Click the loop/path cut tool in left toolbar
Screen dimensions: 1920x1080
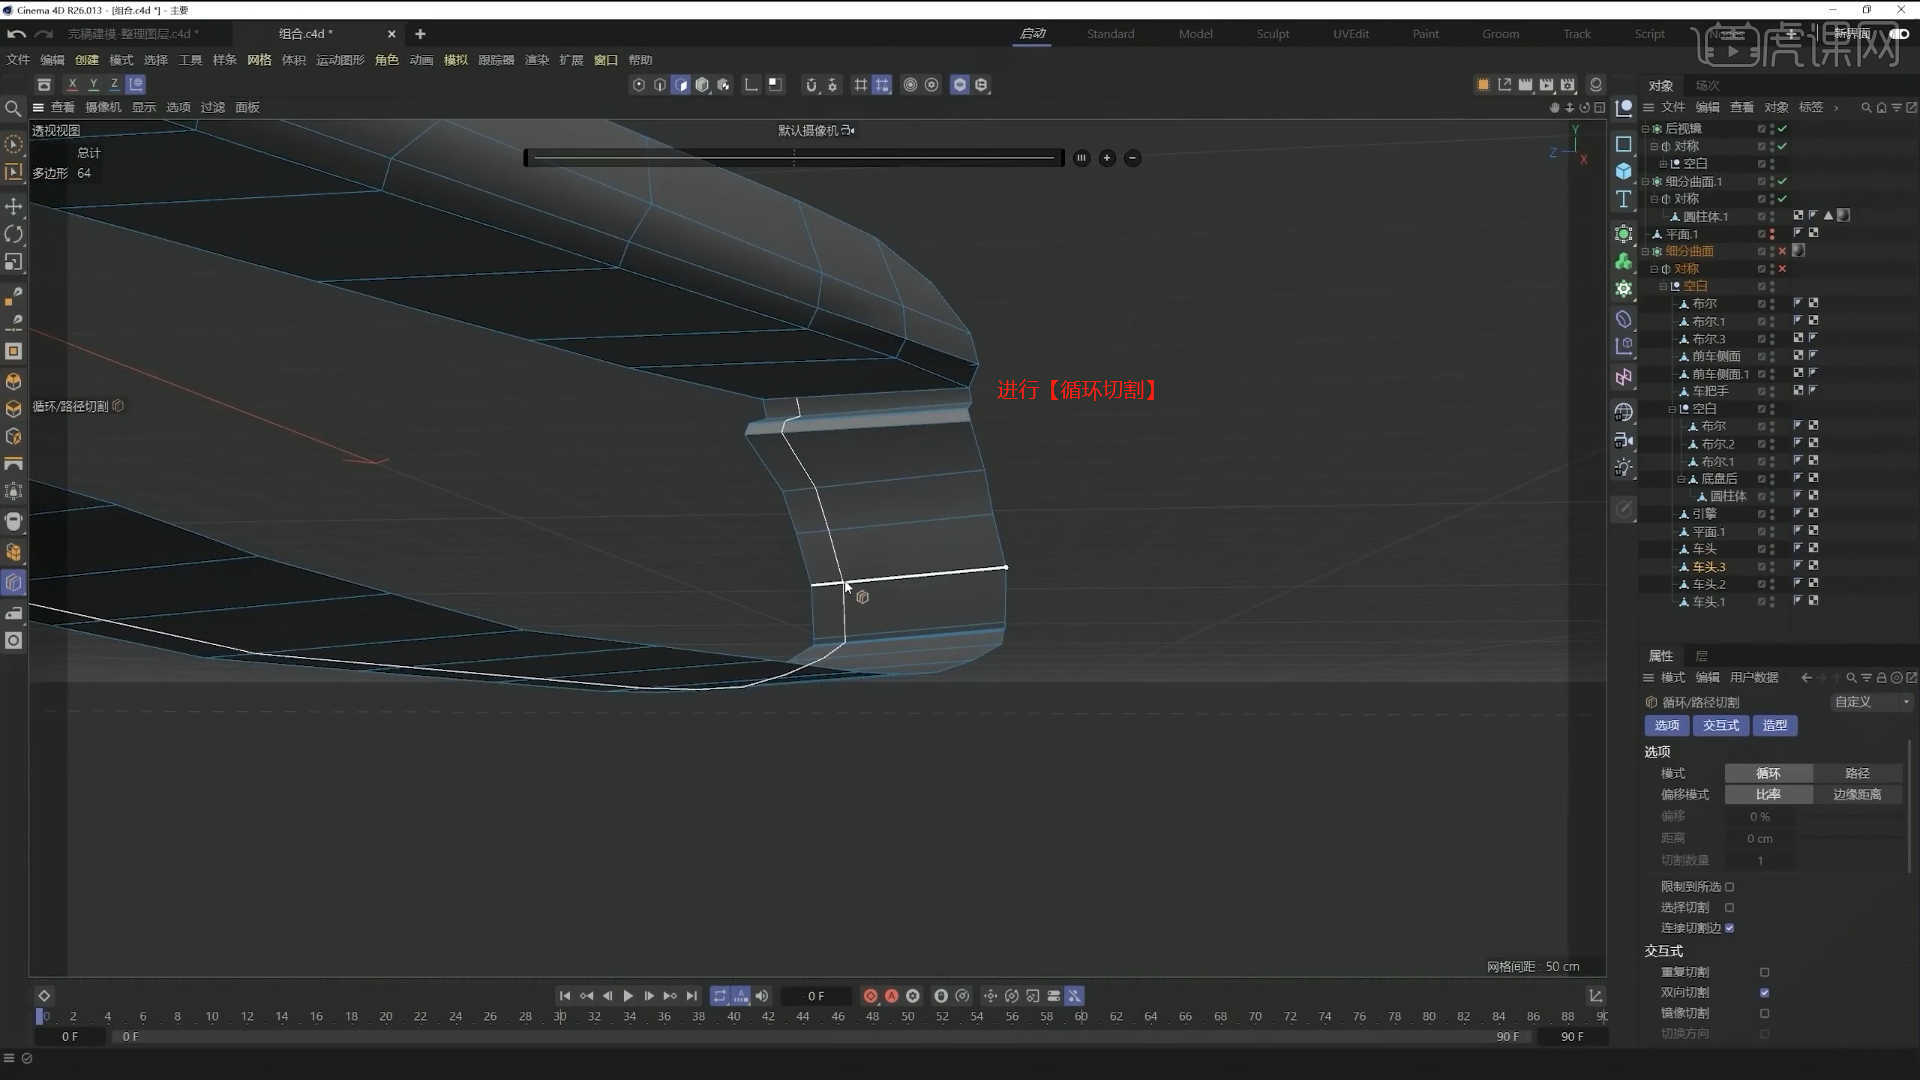tap(14, 582)
